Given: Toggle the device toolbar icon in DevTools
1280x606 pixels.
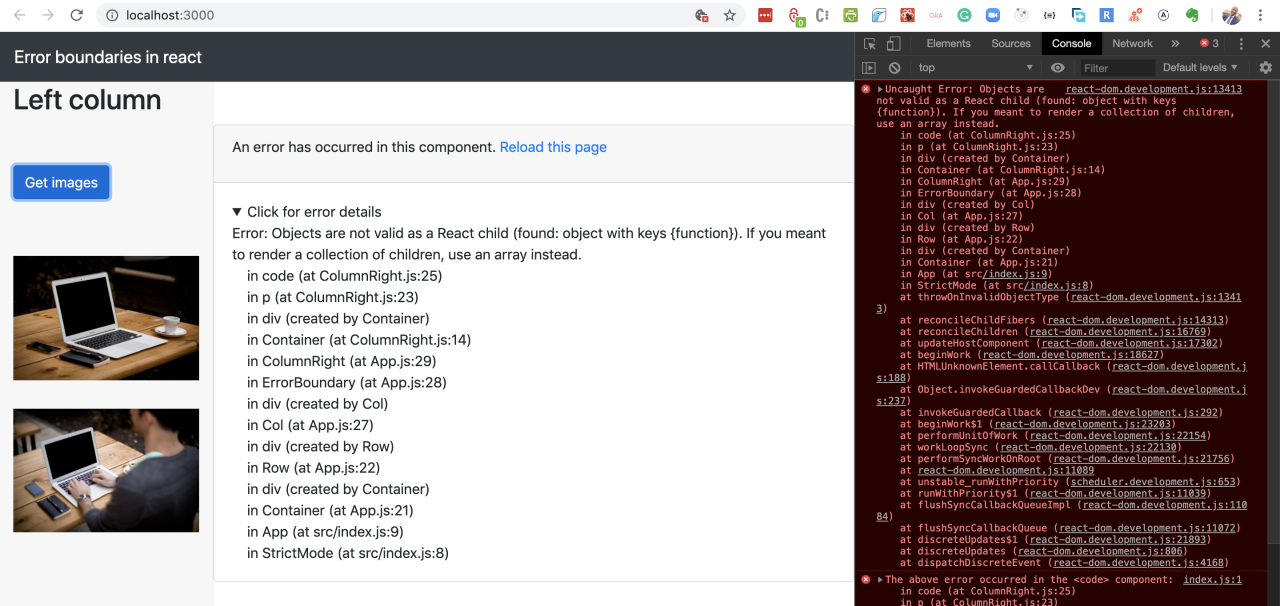Looking at the screenshot, I should 893,44.
